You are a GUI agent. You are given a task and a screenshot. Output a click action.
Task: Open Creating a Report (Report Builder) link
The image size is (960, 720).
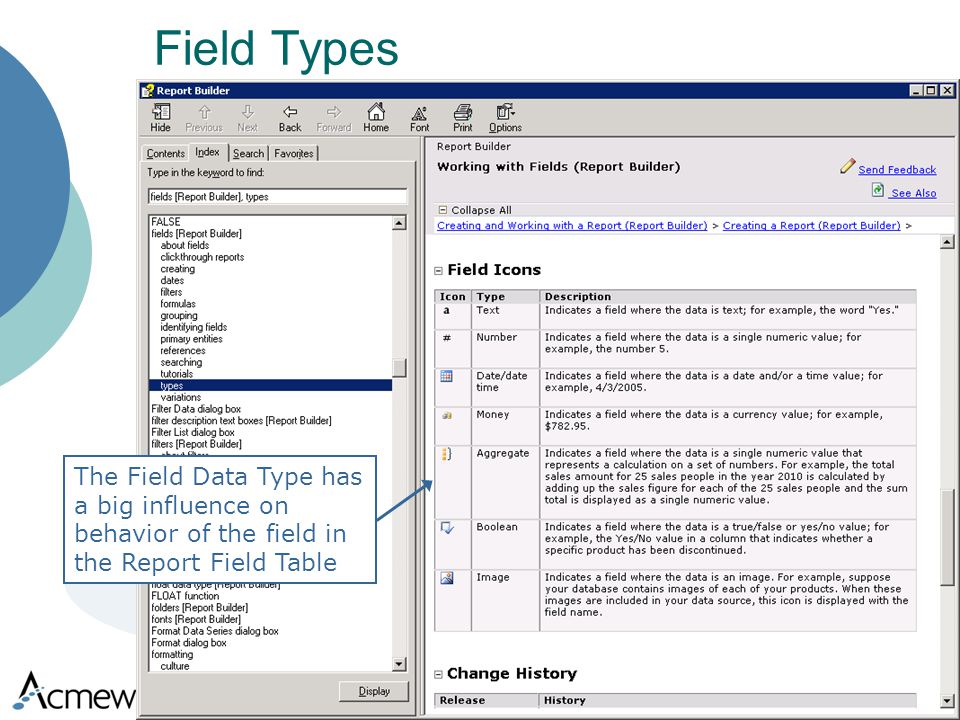[811, 225]
